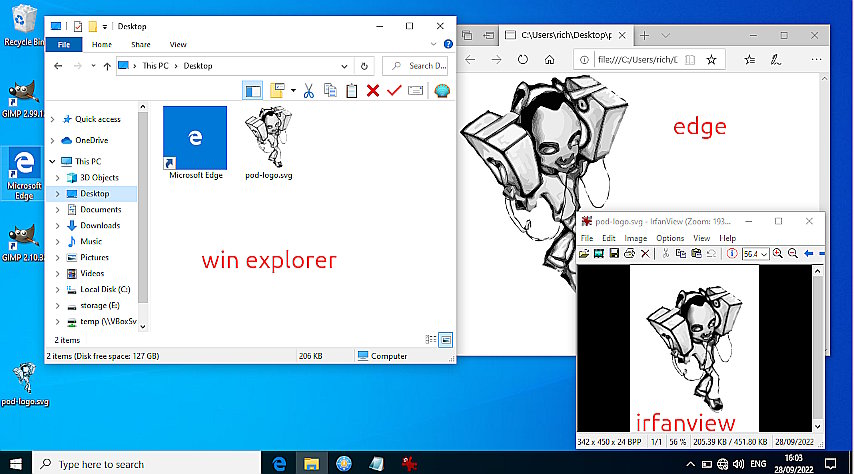Click the red checkmark Properties icon in Explorer
This screenshot has height=474, width=854.
(x=394, y=90)
